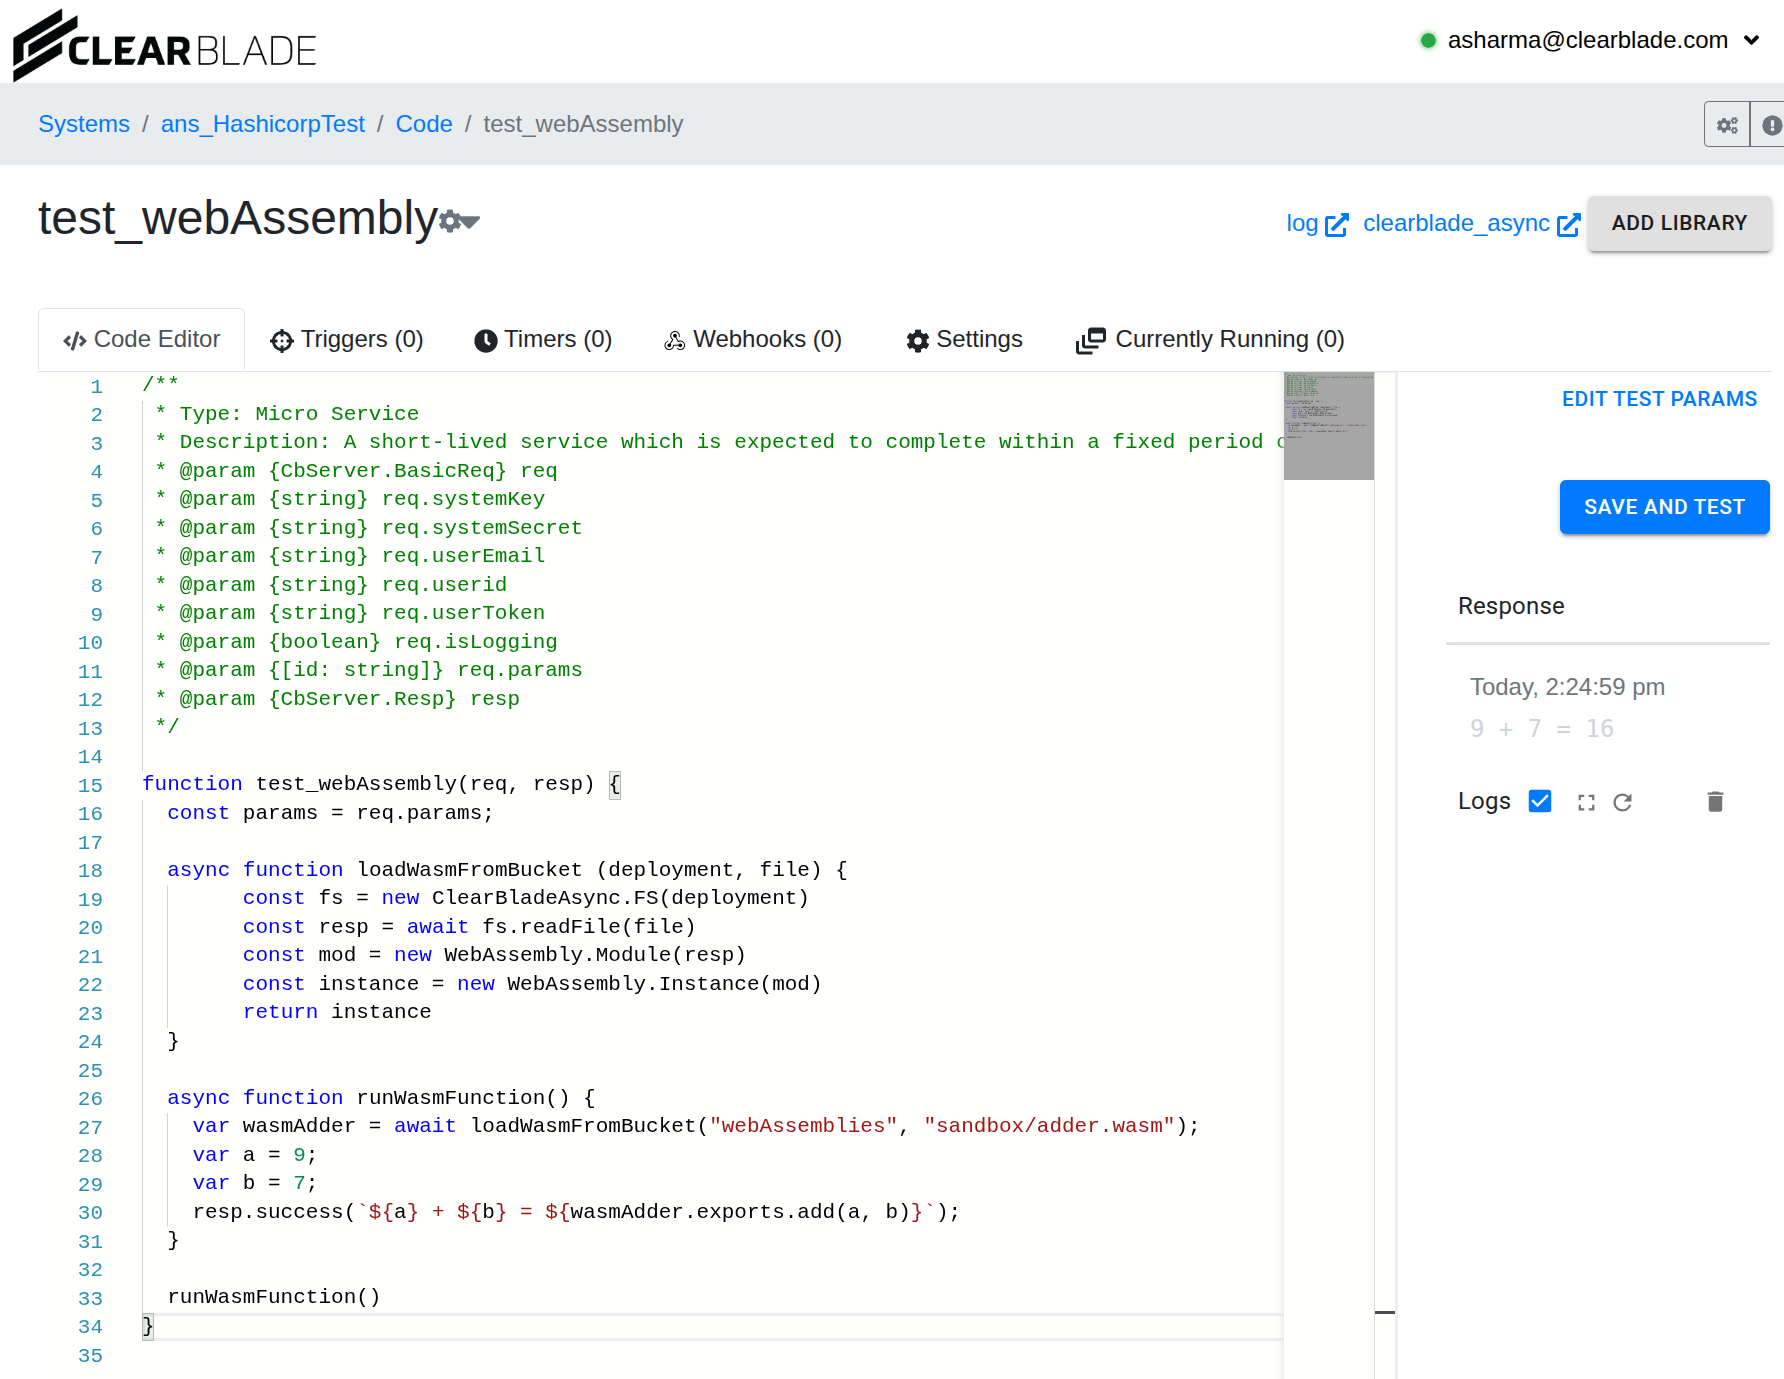
Task: Click 'const params = req.params;' line
Action: click(x=330, y=813)
